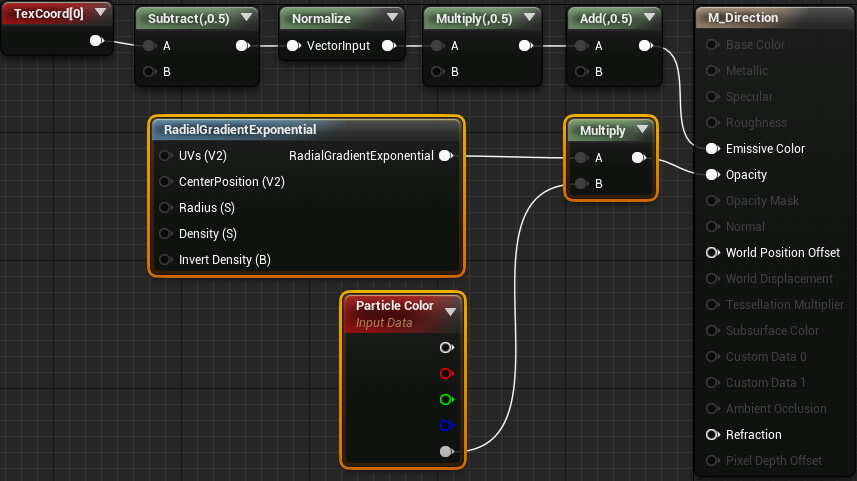Expand the TexCoord[0] node dropdown arrow

(101, 13)
